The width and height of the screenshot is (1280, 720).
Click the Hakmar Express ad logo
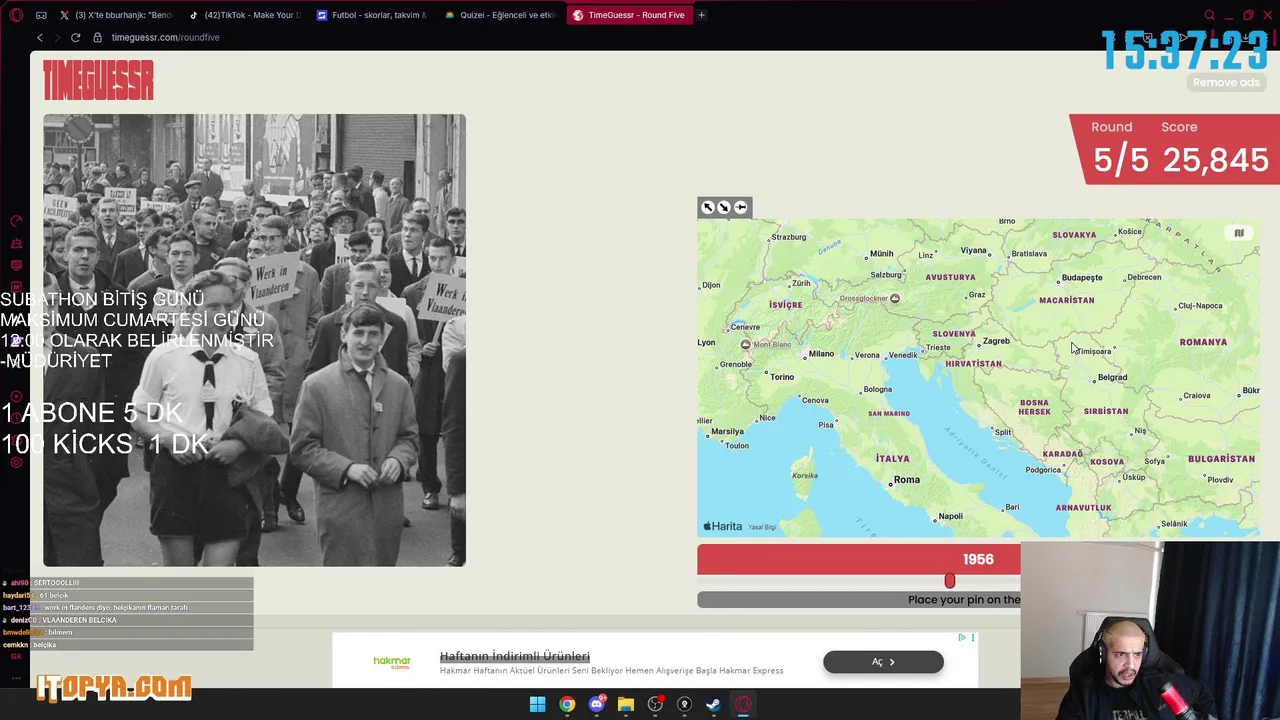pyautogui.click(x=392, y=662)
